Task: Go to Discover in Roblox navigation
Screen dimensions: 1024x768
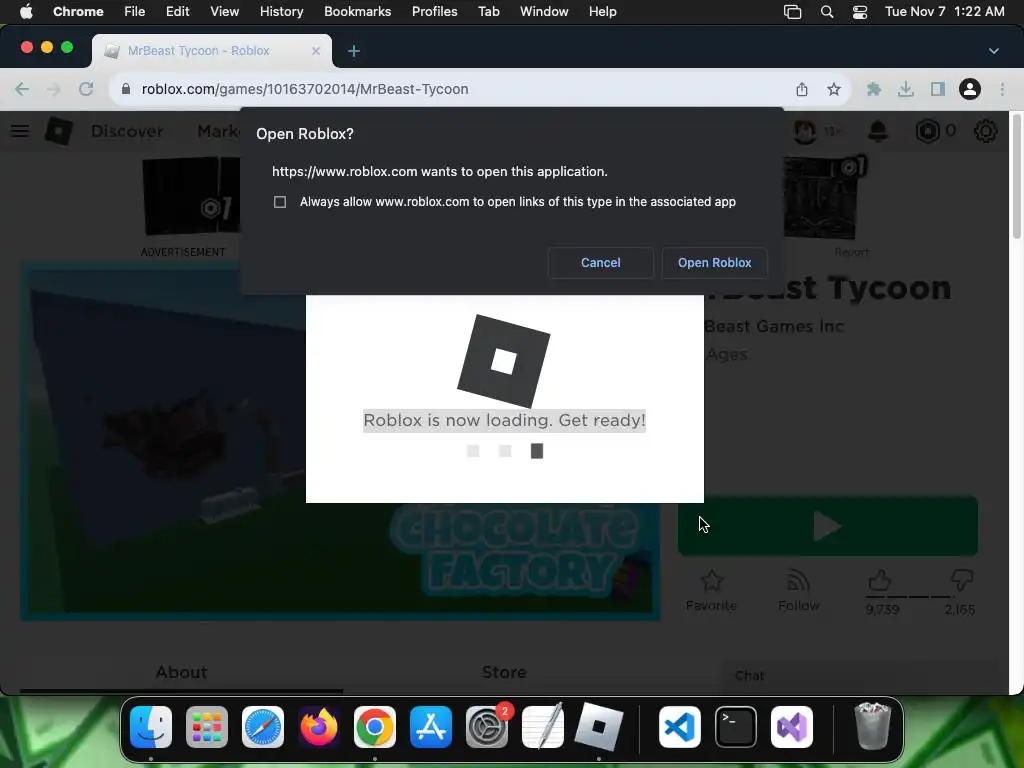Action: pyautogui.click(x=127, y=131)
